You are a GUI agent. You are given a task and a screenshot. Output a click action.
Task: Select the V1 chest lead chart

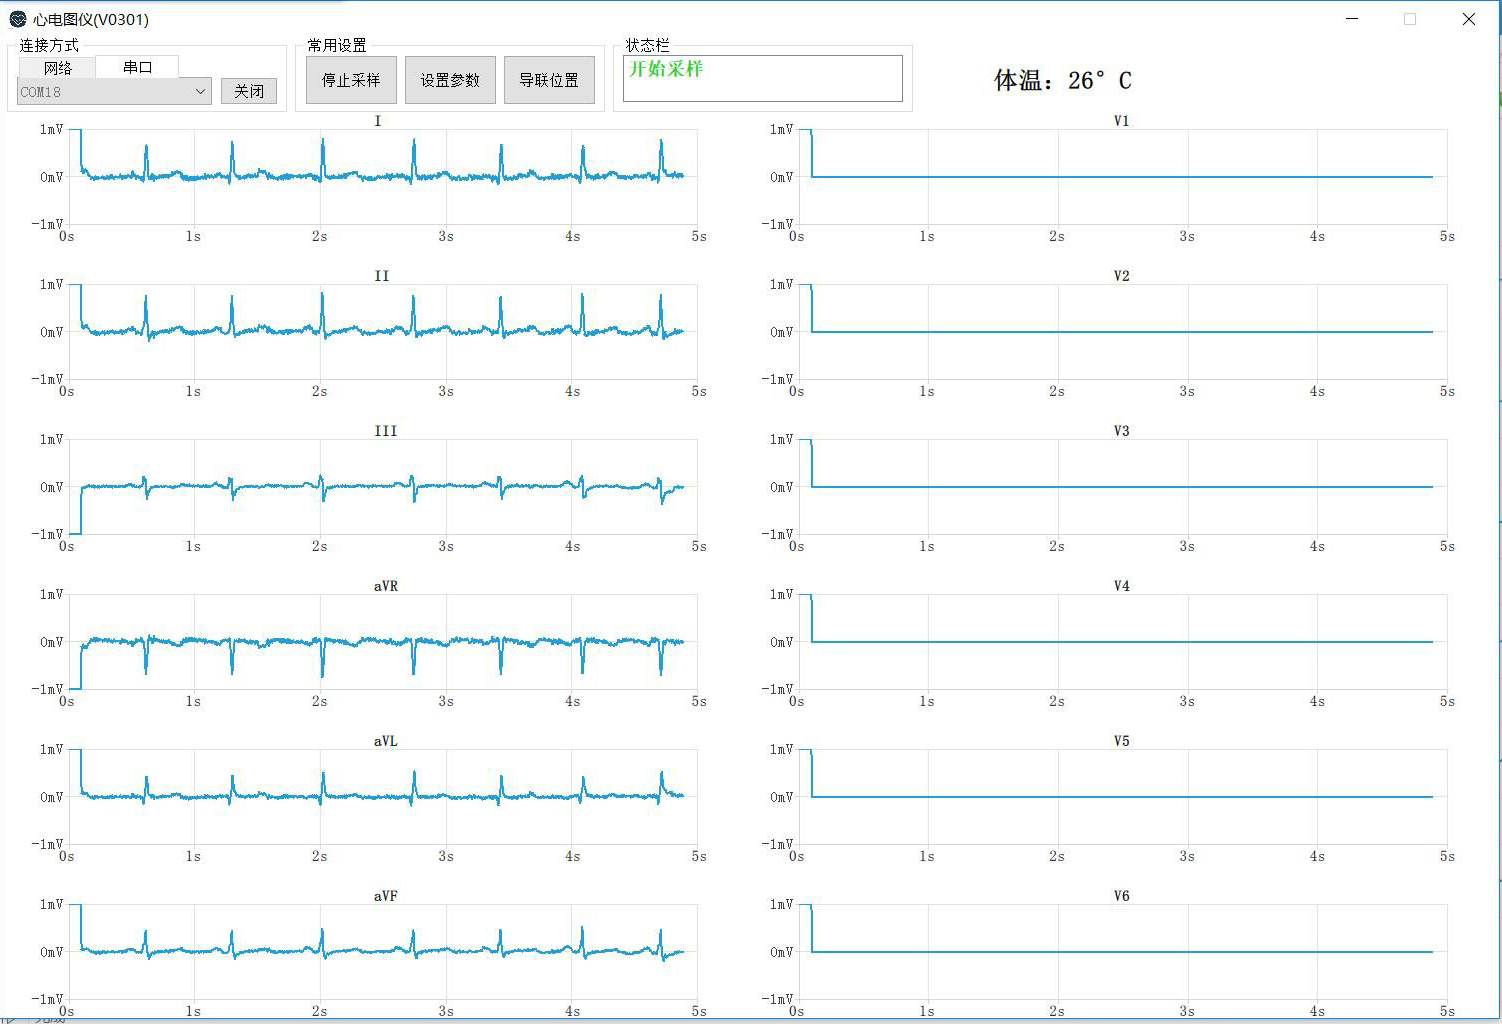(x=1120, y=175)
